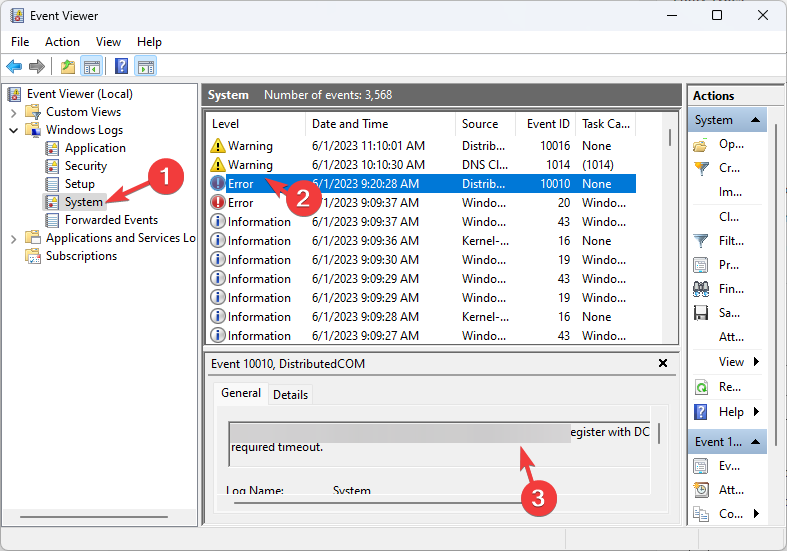787x551 pixels.
Task: Switch to the Details tab
Action: pos(291,395)
